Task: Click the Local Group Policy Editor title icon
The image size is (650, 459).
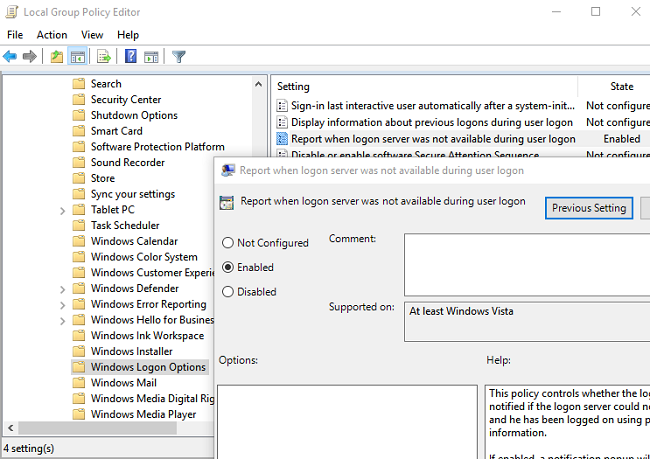Action: pos(12,12)
